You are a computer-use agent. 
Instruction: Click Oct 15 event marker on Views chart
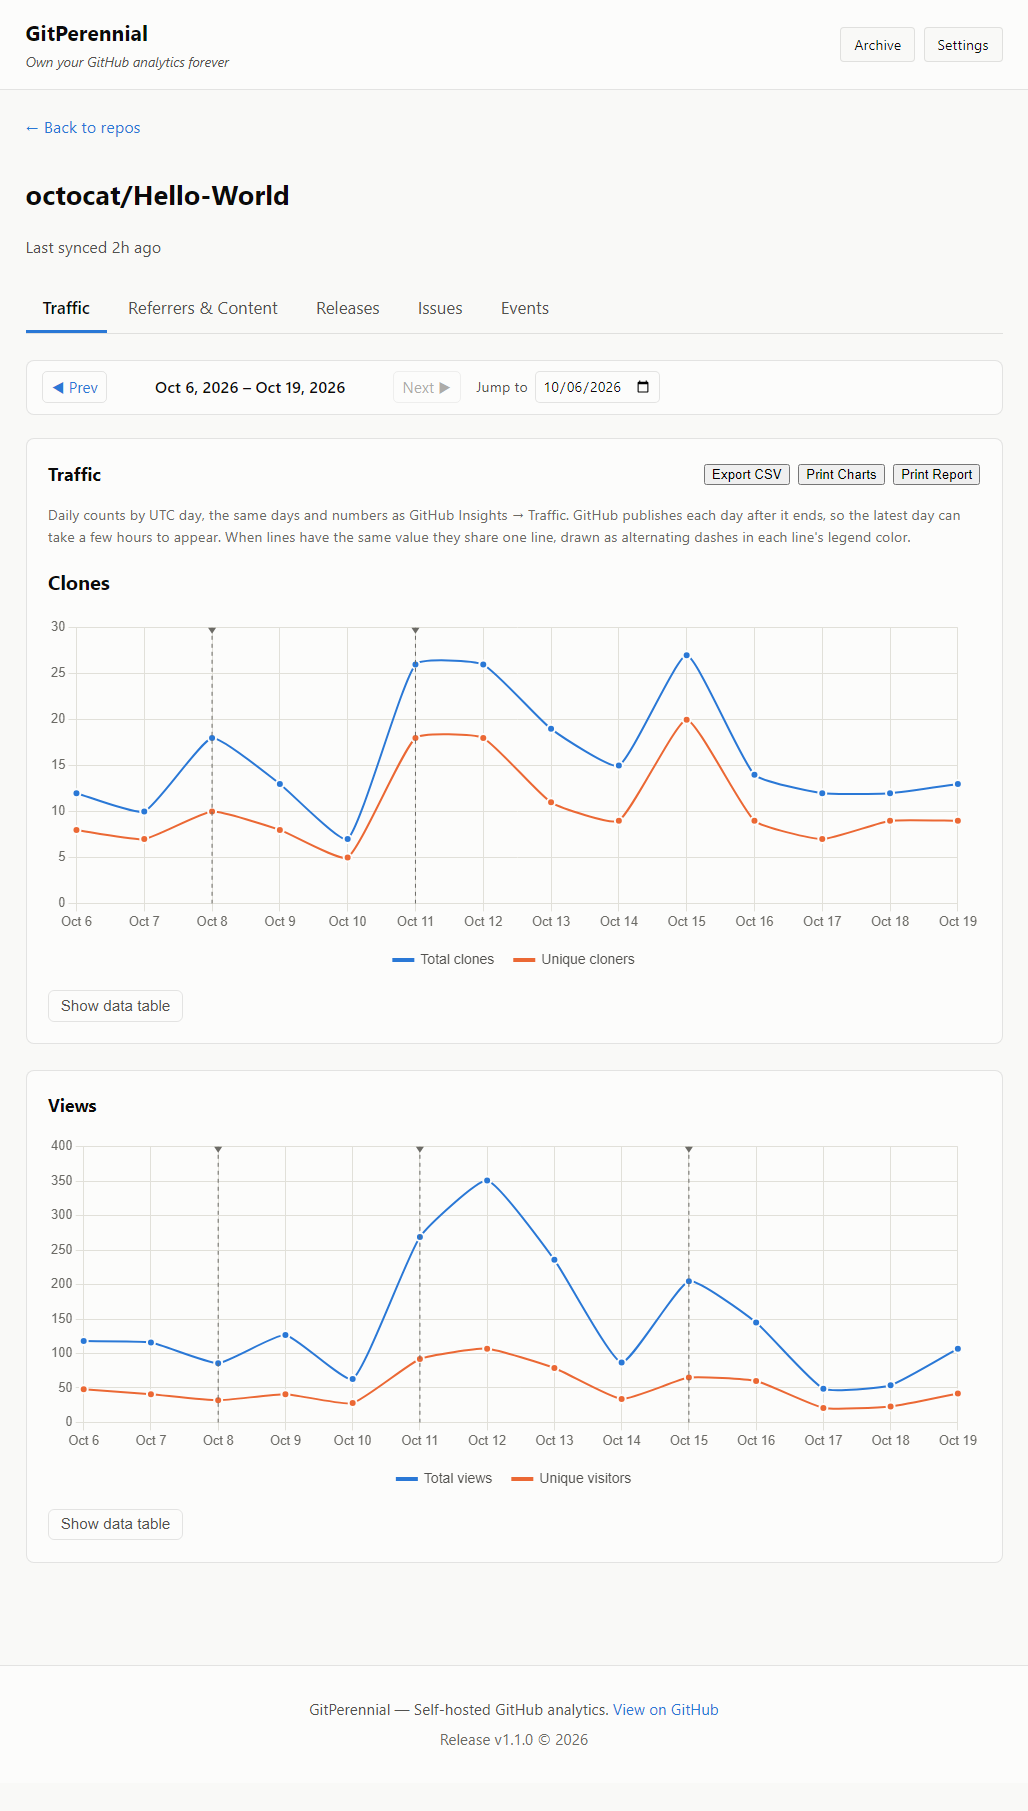[x=689, y=1149]
